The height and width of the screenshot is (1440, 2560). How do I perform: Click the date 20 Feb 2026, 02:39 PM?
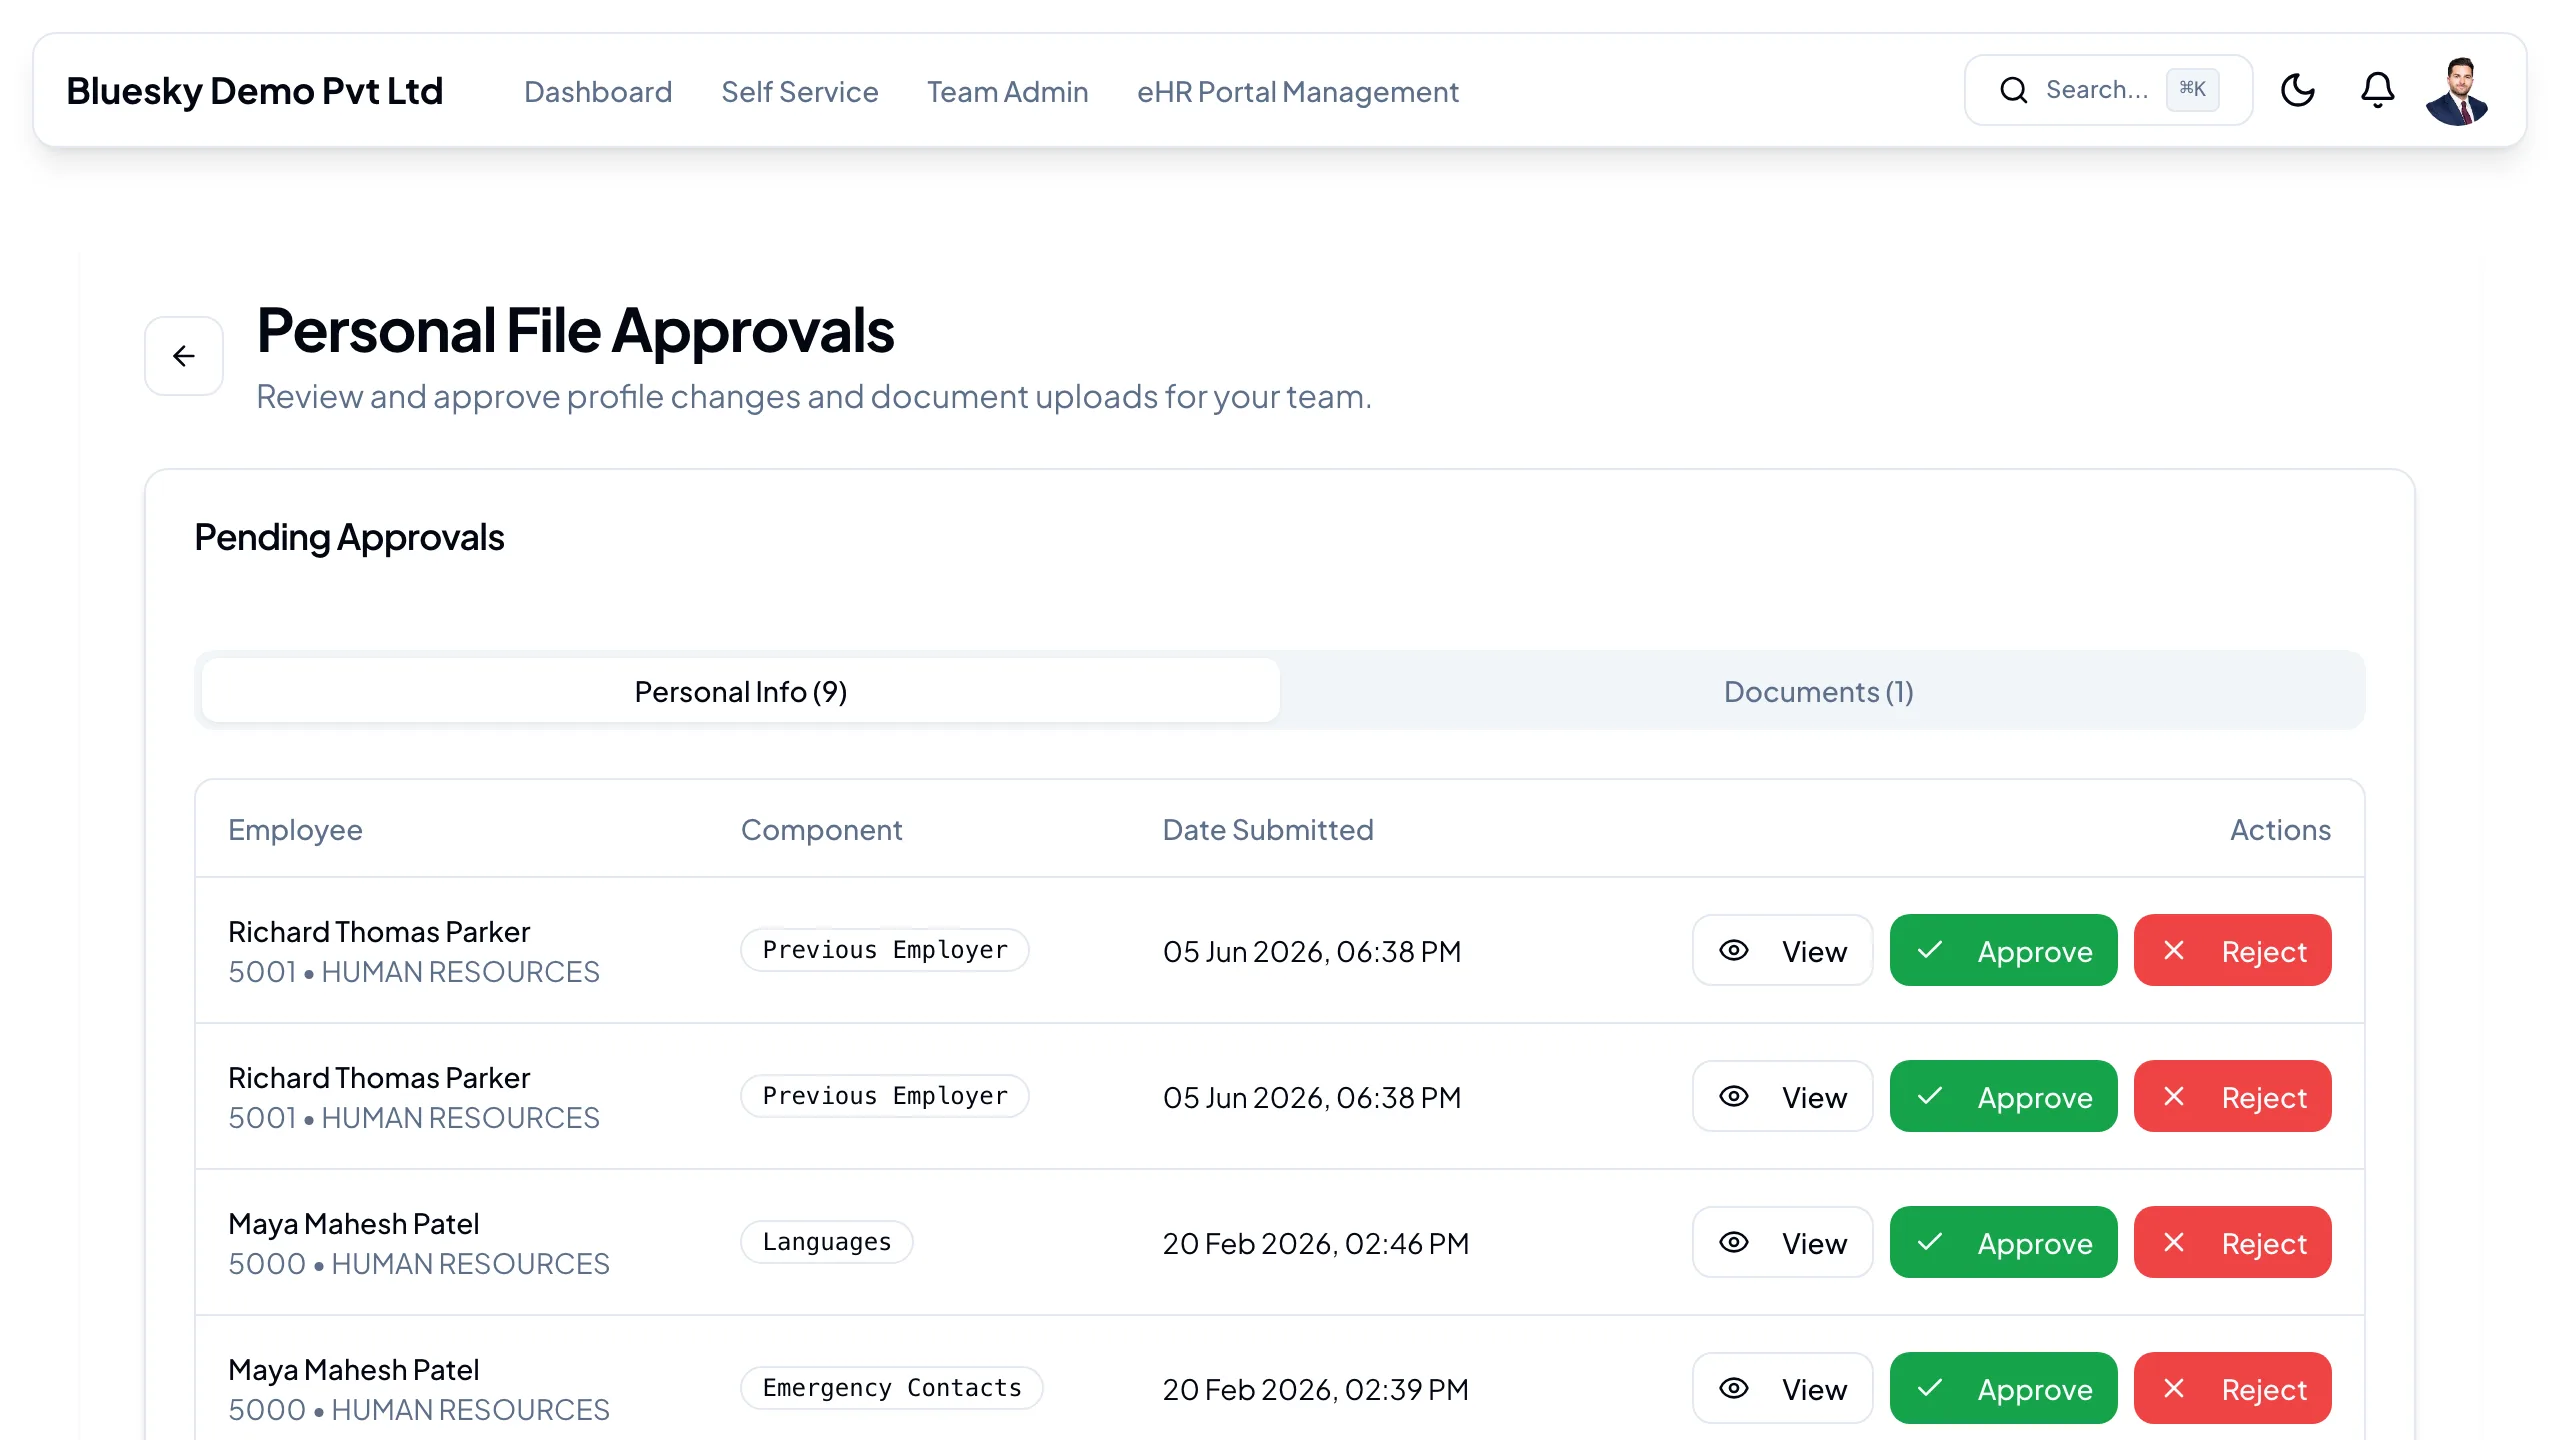coord(1316,1389)
